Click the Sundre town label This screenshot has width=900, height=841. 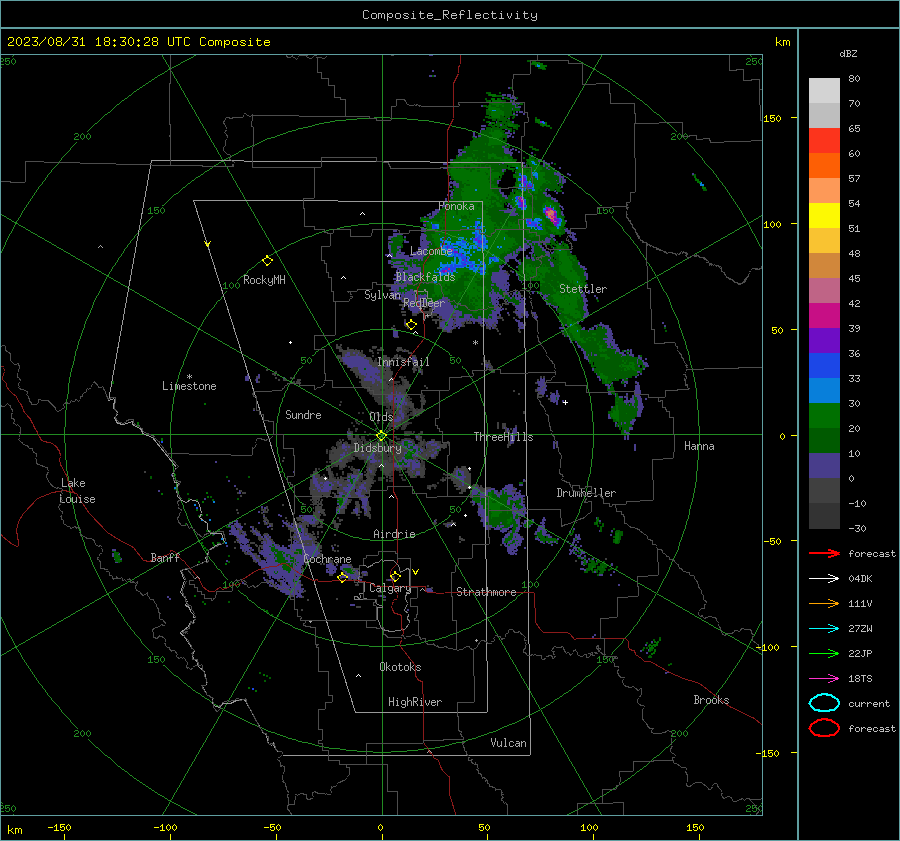click(x=303, y=414)
